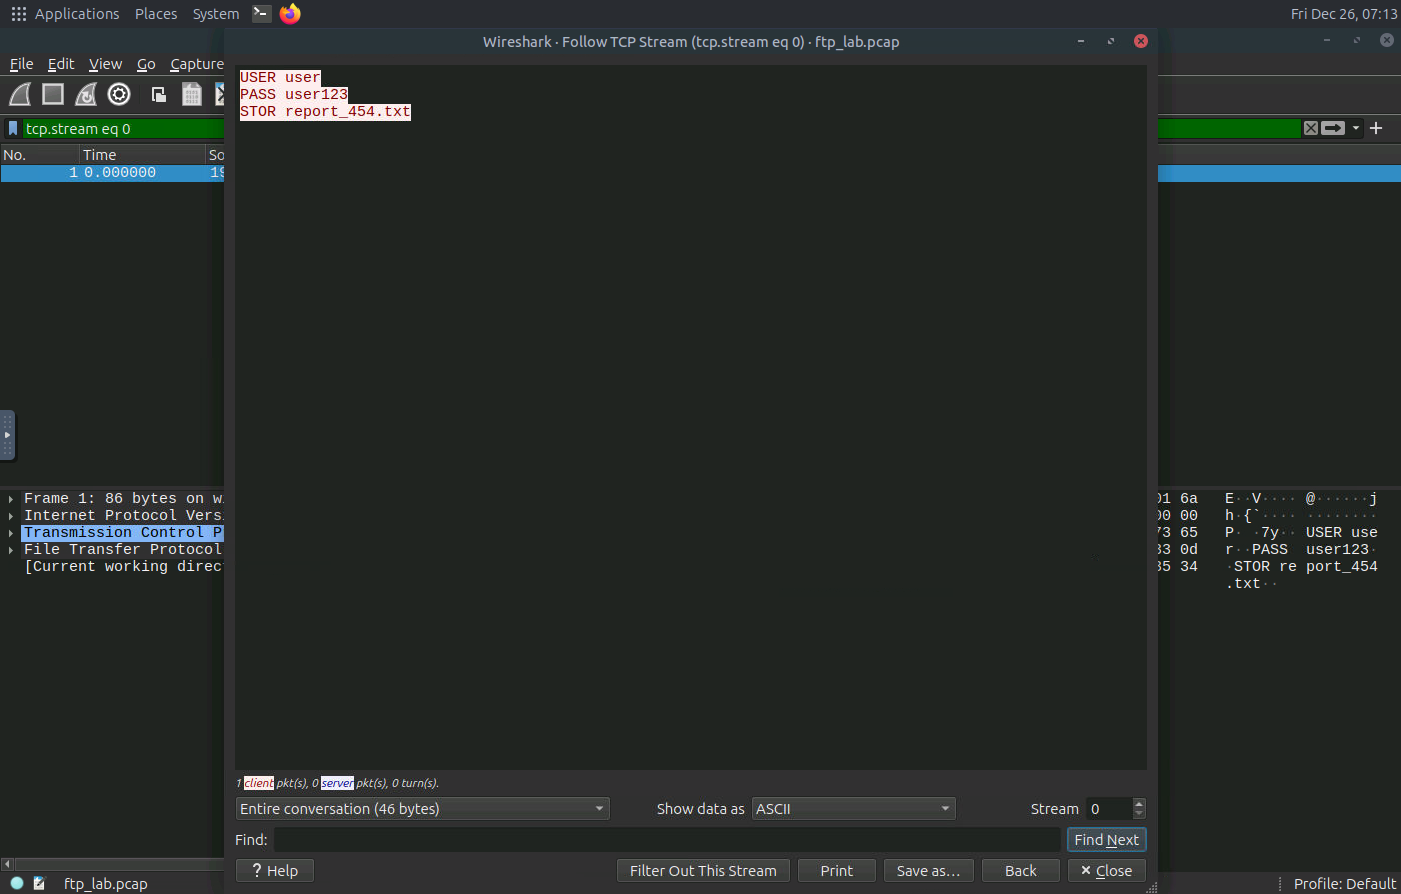Select the Current working directory detail row
Image resolution: width=1401 pixels, height=894 pixels.
point(122,566)
